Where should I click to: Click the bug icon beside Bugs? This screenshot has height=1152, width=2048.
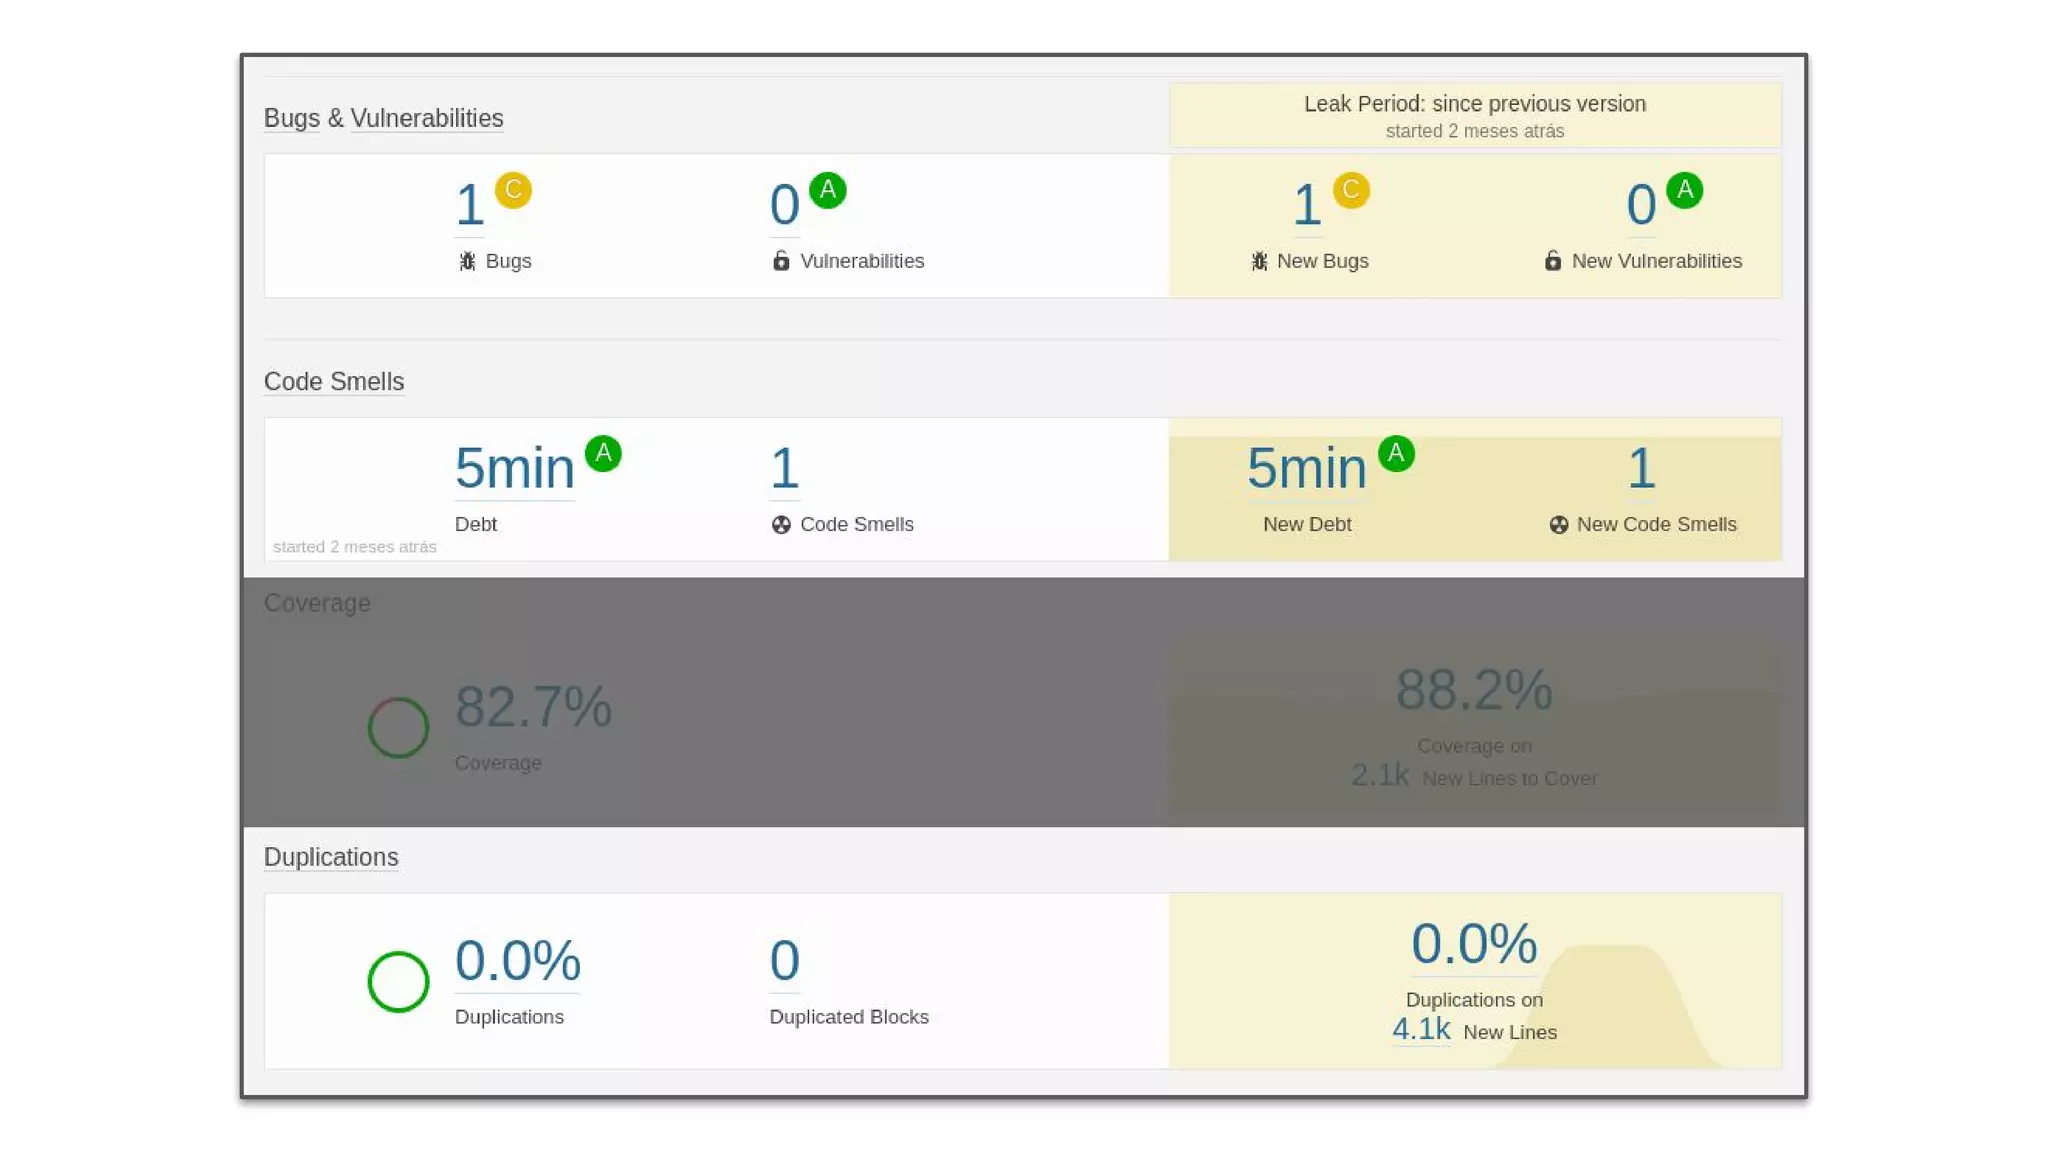click(x=467, y=261)
